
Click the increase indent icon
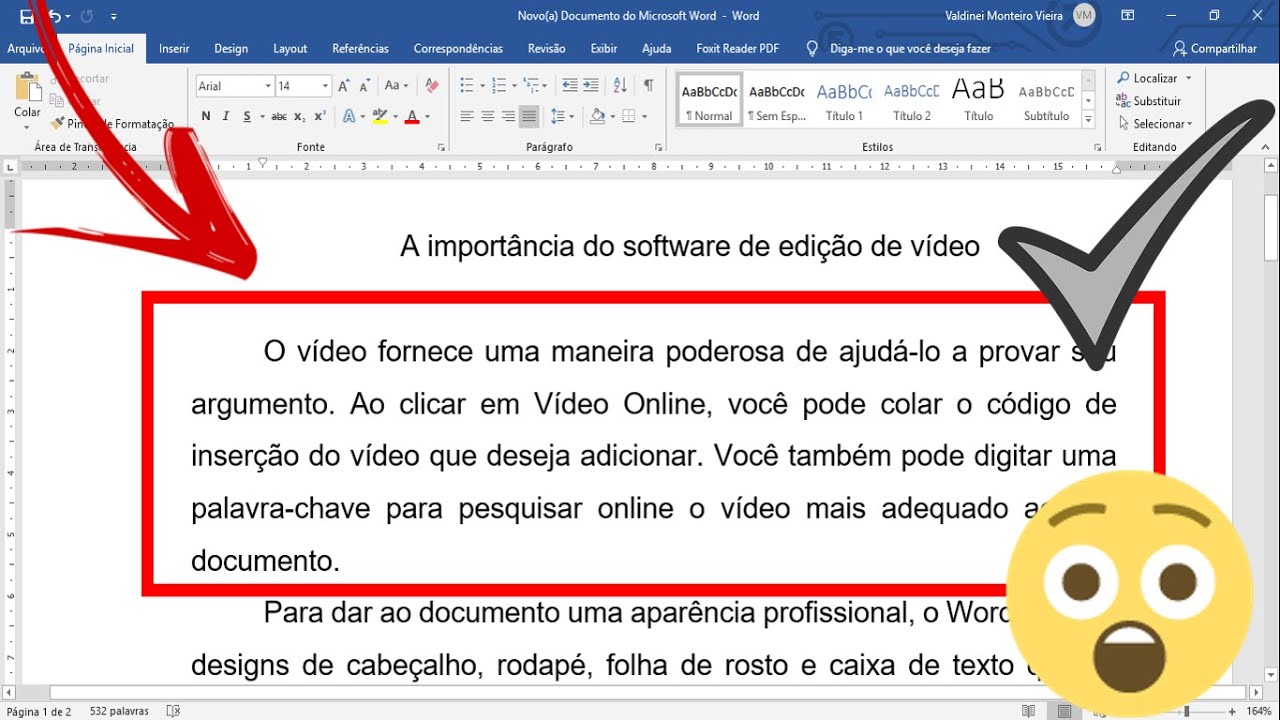point(591,86)
